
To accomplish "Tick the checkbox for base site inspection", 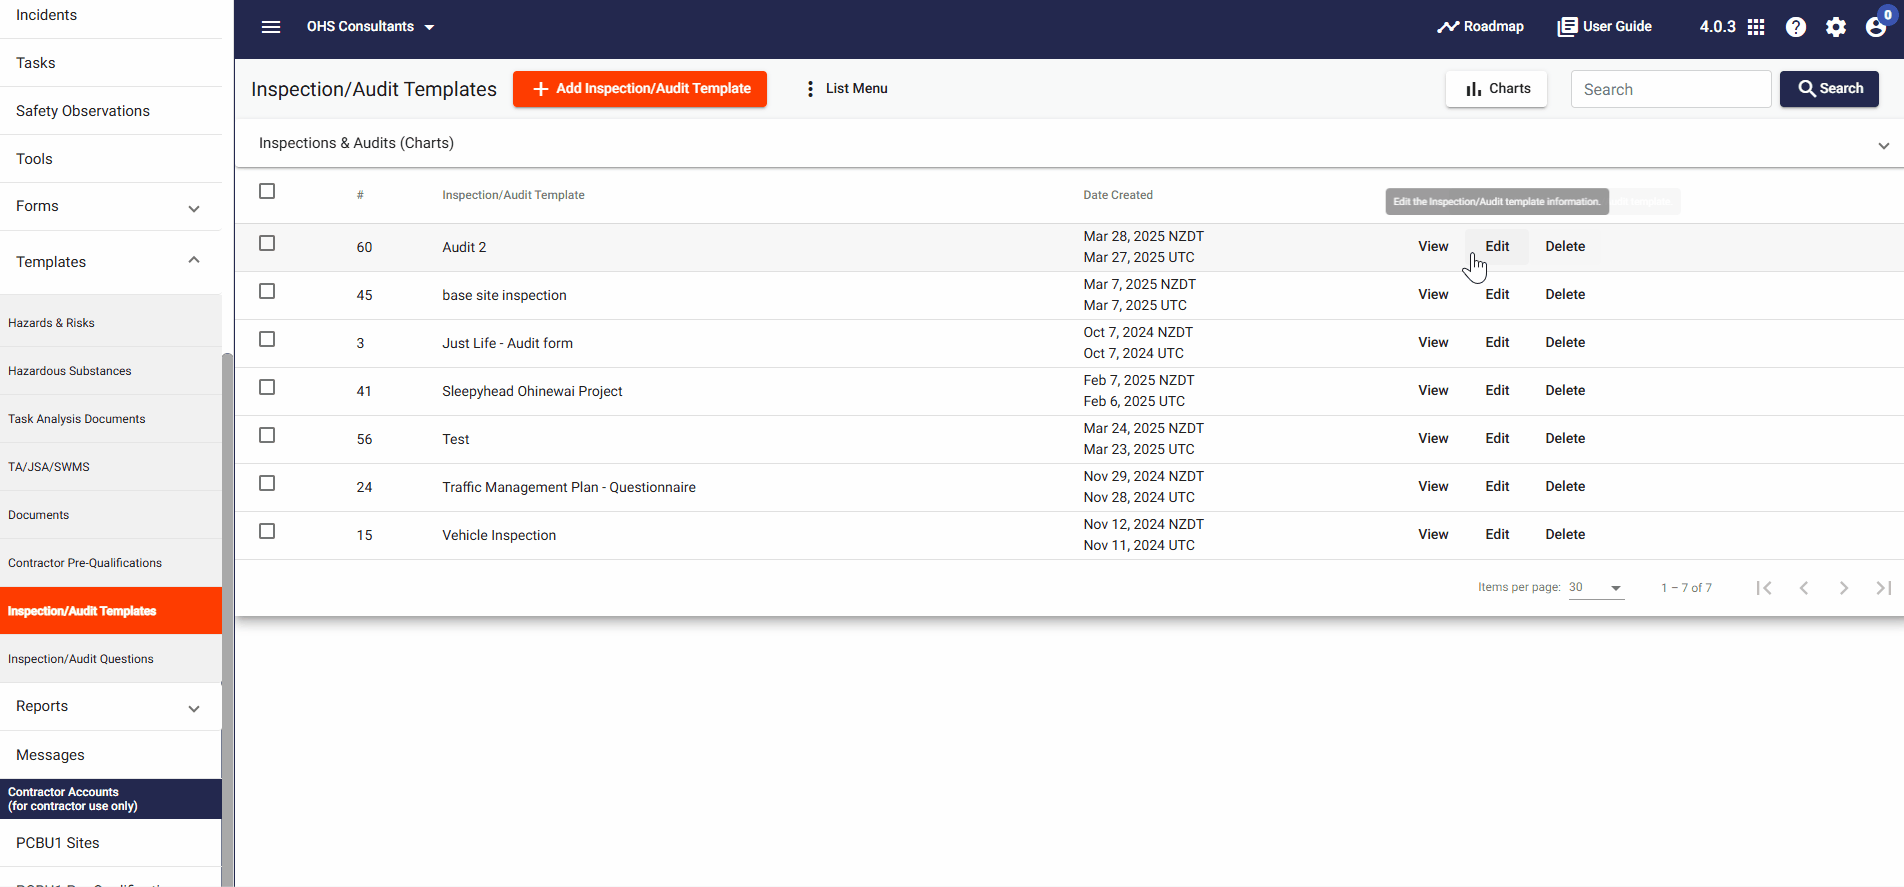I will [x=267, y=291].
